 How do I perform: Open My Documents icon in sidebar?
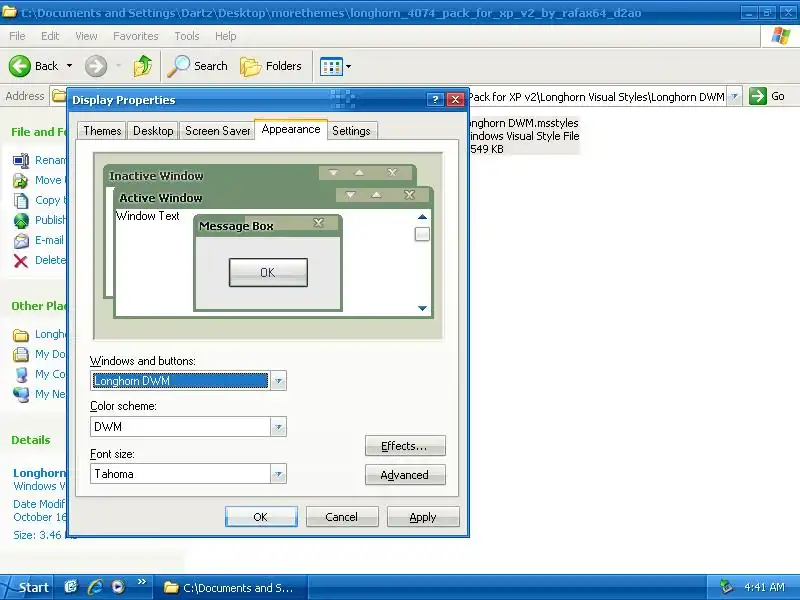(x=21, y=354)
